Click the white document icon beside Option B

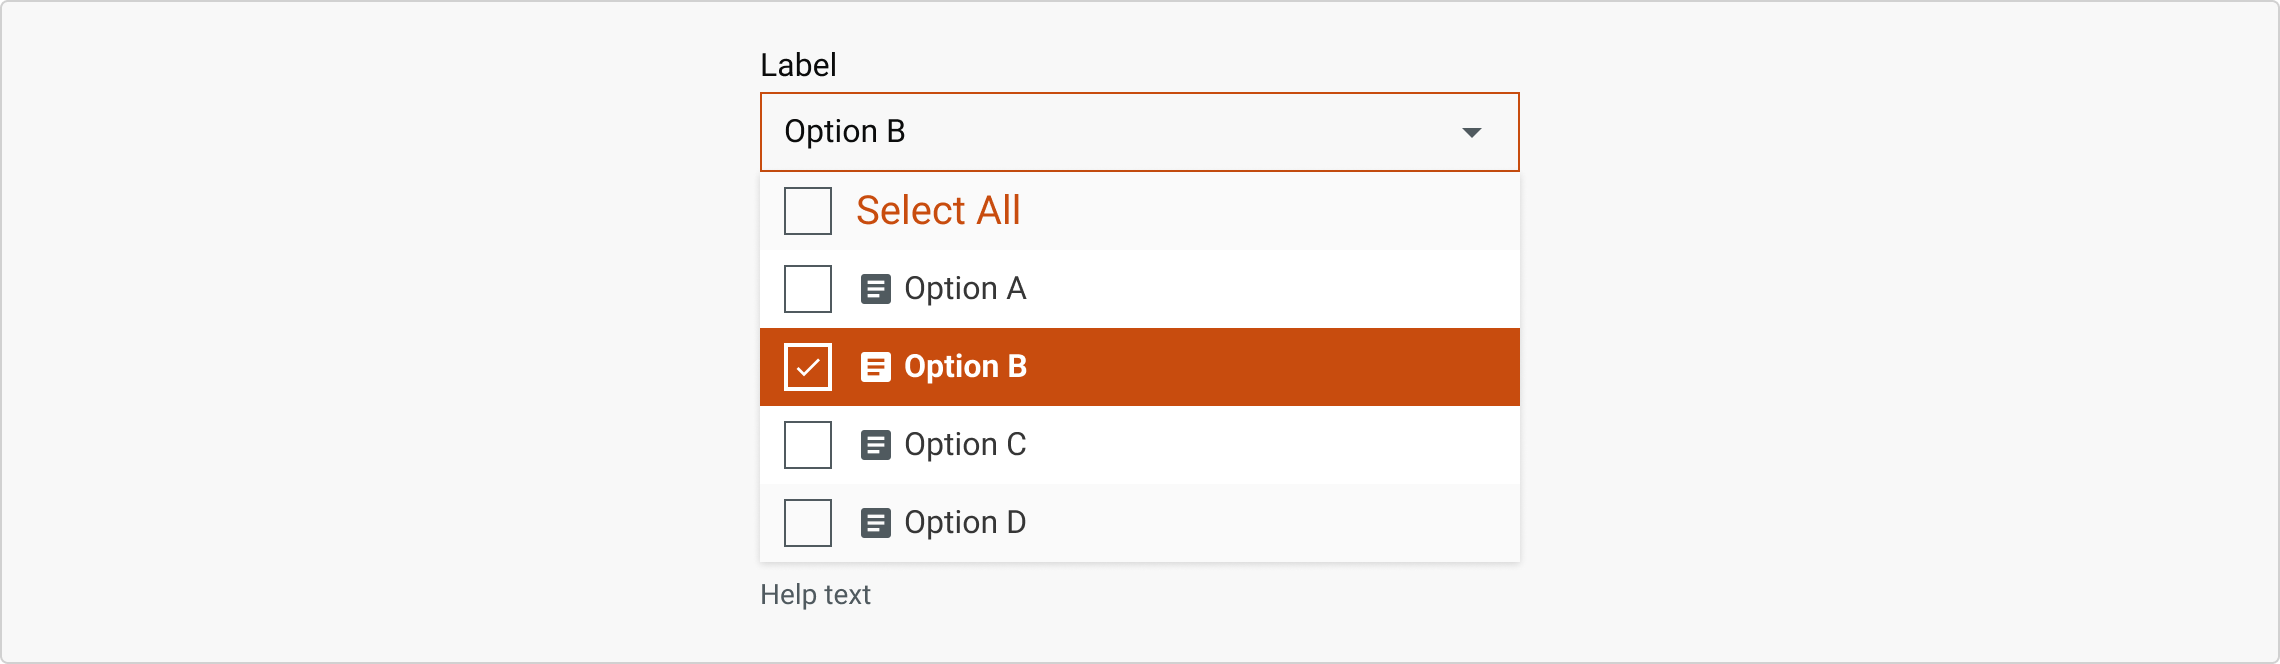pyautogui.click(x=875, y=367)
